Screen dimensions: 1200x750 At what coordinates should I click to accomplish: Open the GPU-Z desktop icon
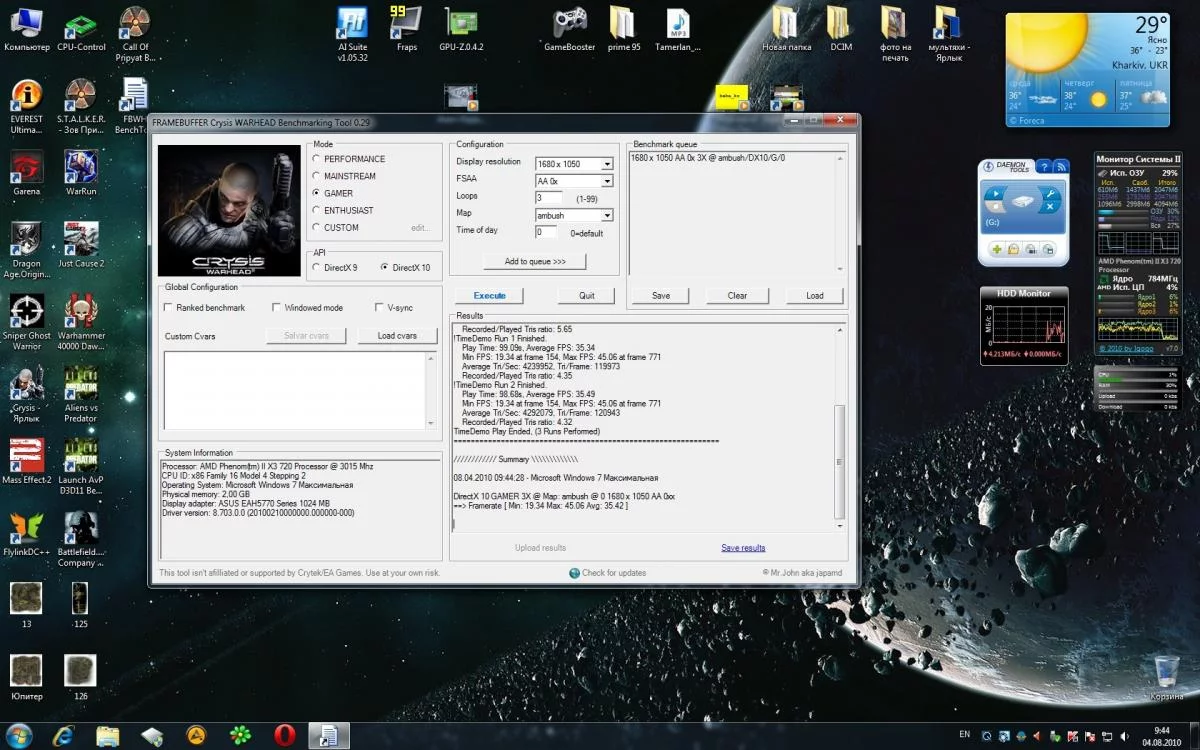click(461, 22)
